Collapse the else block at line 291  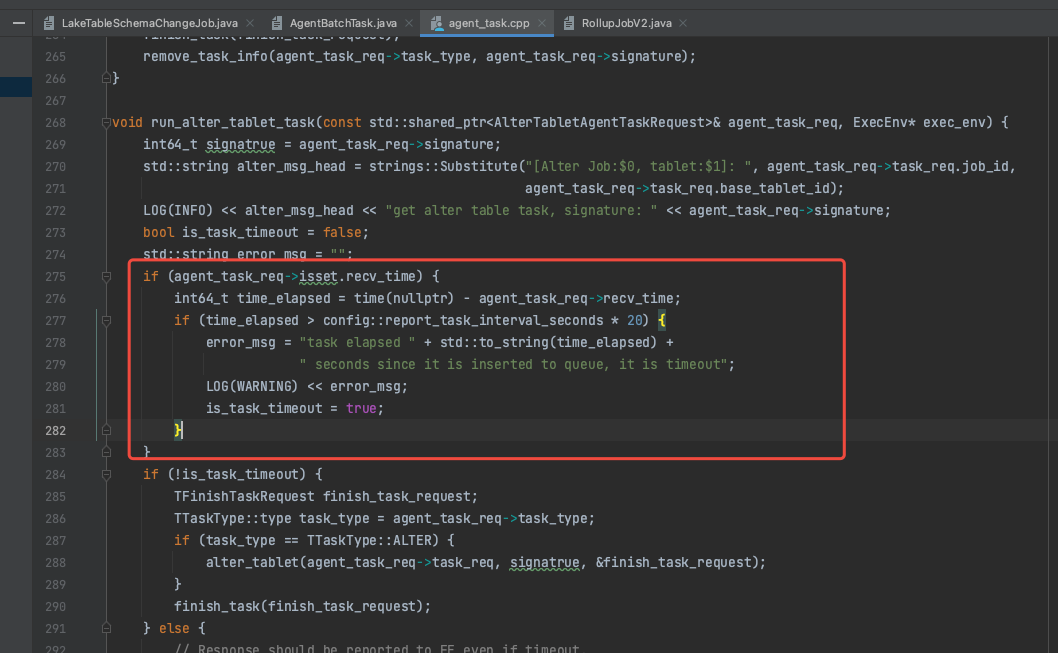(106, 629)
